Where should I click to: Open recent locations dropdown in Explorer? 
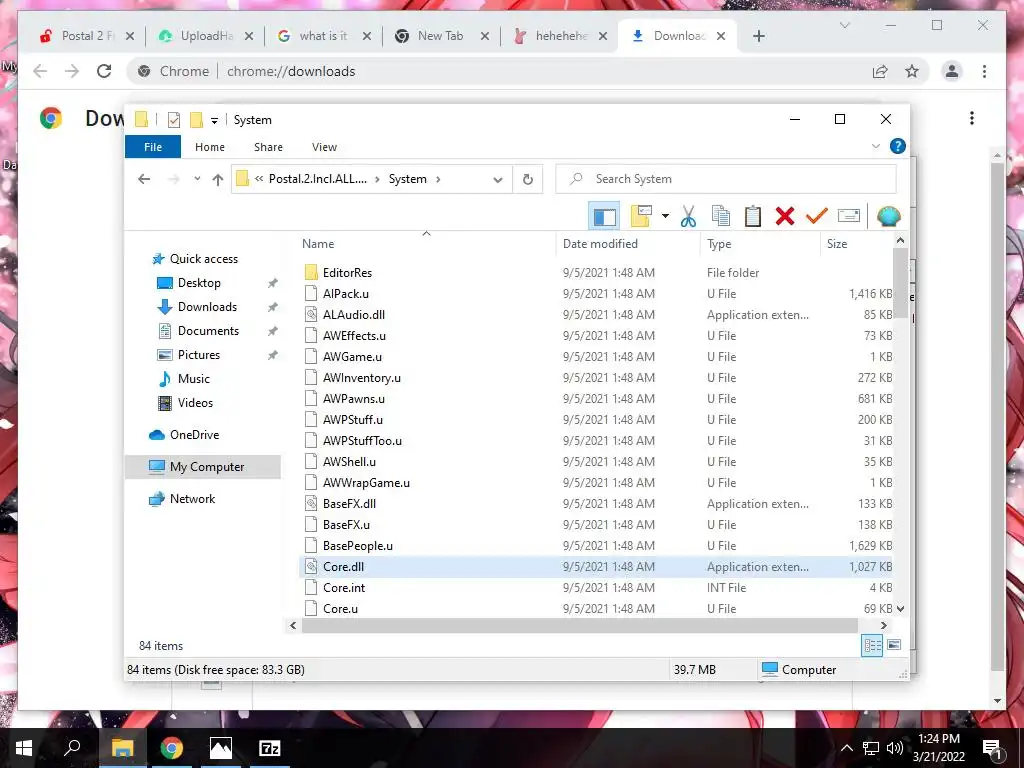pos(197,179)
